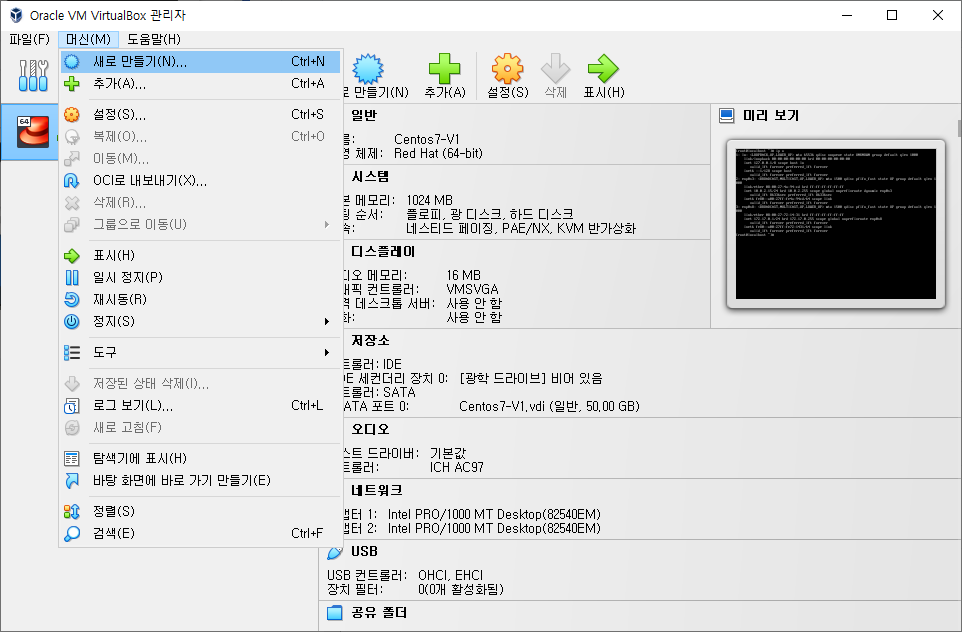Expand the 정지(S) submenu arrow
This screenshot has height=632, width=962.
[x=327, y=322]
